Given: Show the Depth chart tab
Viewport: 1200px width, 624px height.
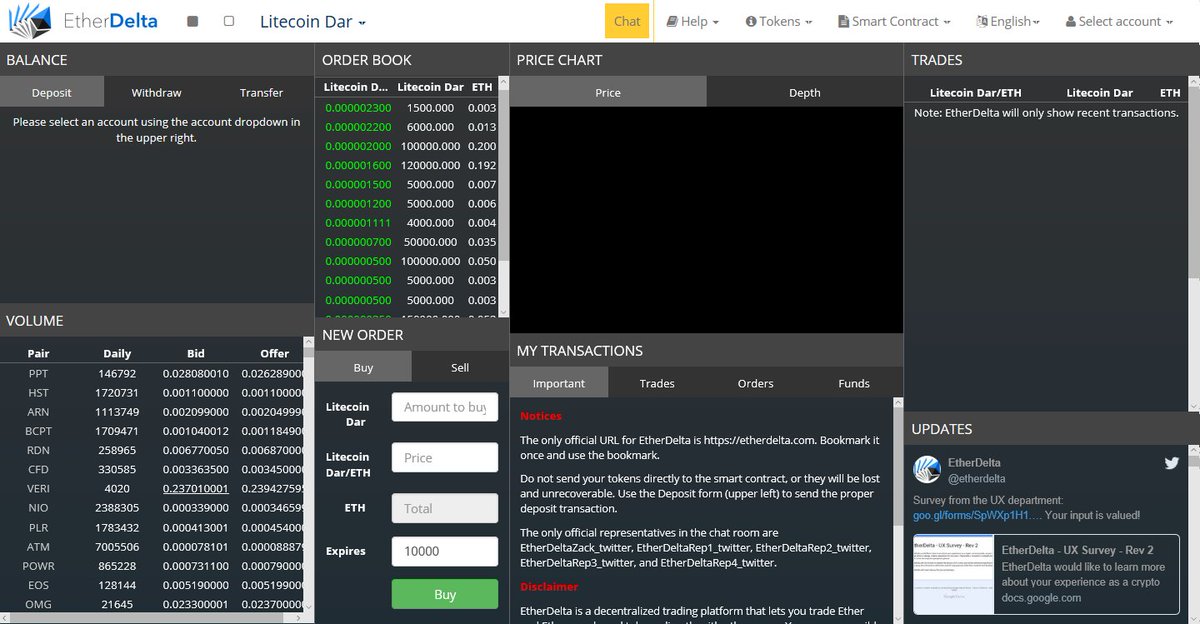Looking at the screenshot, I should (805, 92).
